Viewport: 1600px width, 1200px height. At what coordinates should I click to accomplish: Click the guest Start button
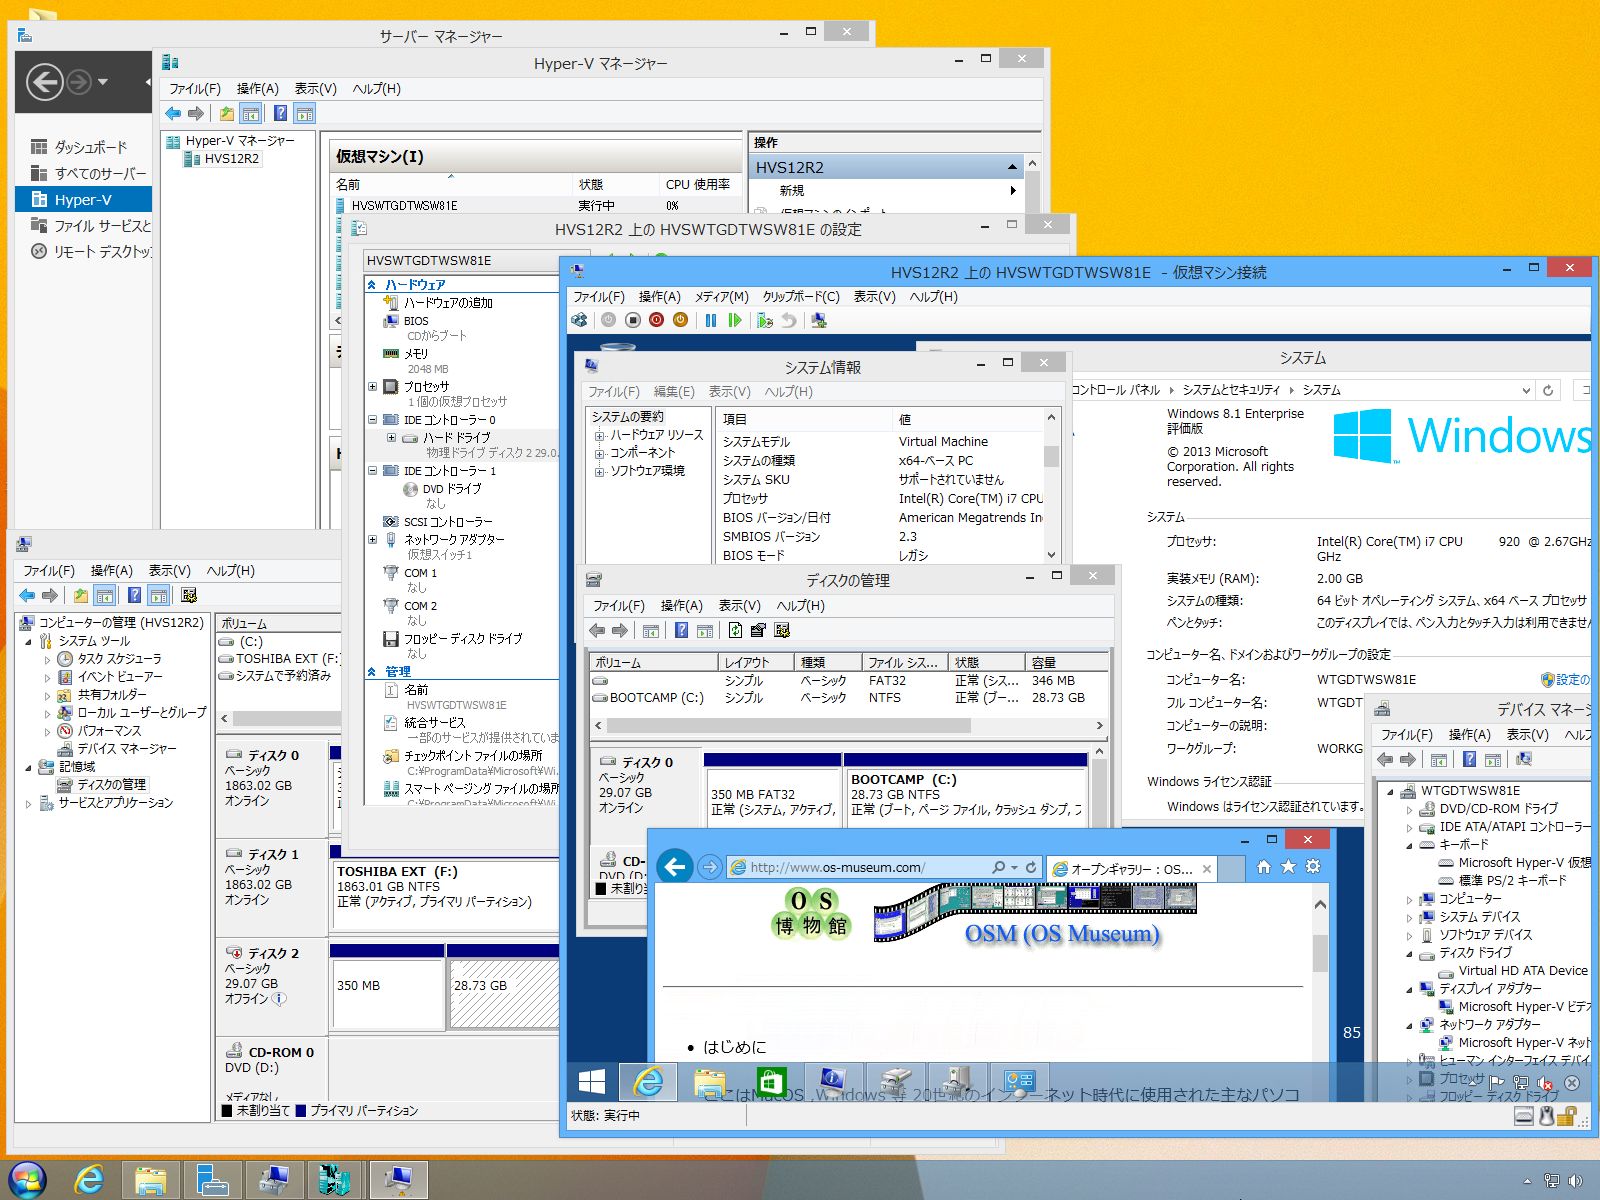(592, 1082)
